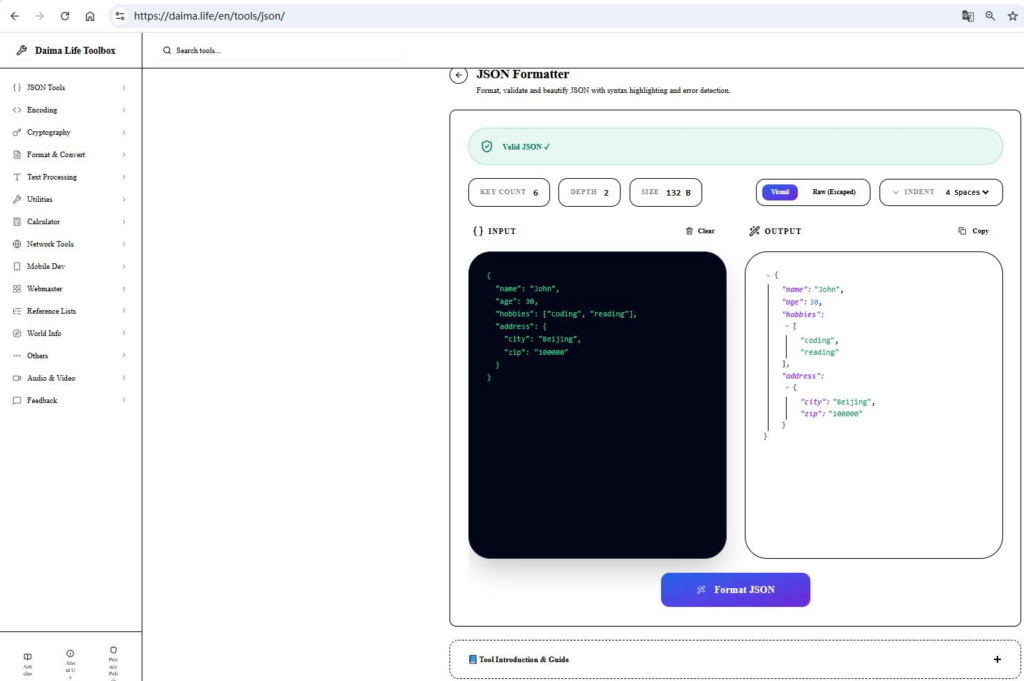1024x681 pixels.
Task: Click the Calculator icon in sidebar
Action: click(17, 221)
